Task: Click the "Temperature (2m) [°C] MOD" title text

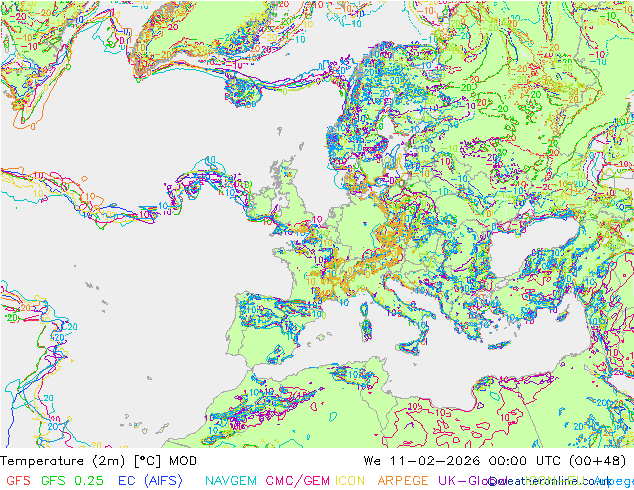Action: (x=99, y=461)
